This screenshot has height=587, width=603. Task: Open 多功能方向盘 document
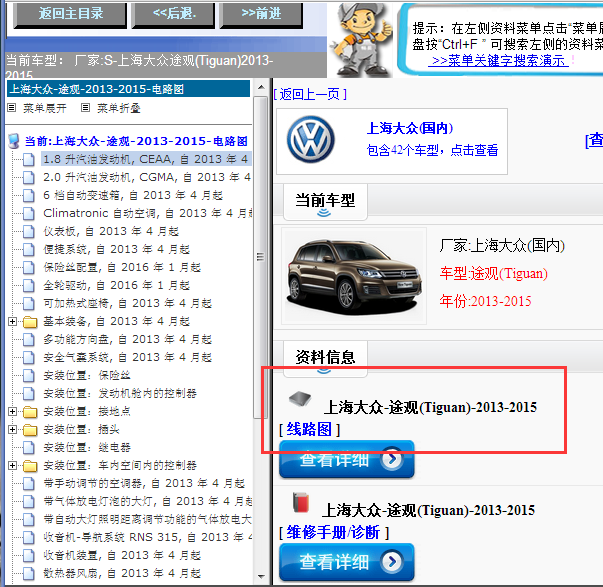point(127,339)
